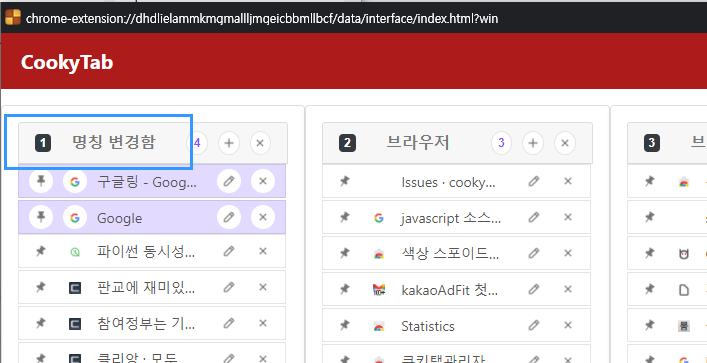Click the favicon of 참여정부는 기... row
This screenshot has width=707, height=363.
[75, 324]
